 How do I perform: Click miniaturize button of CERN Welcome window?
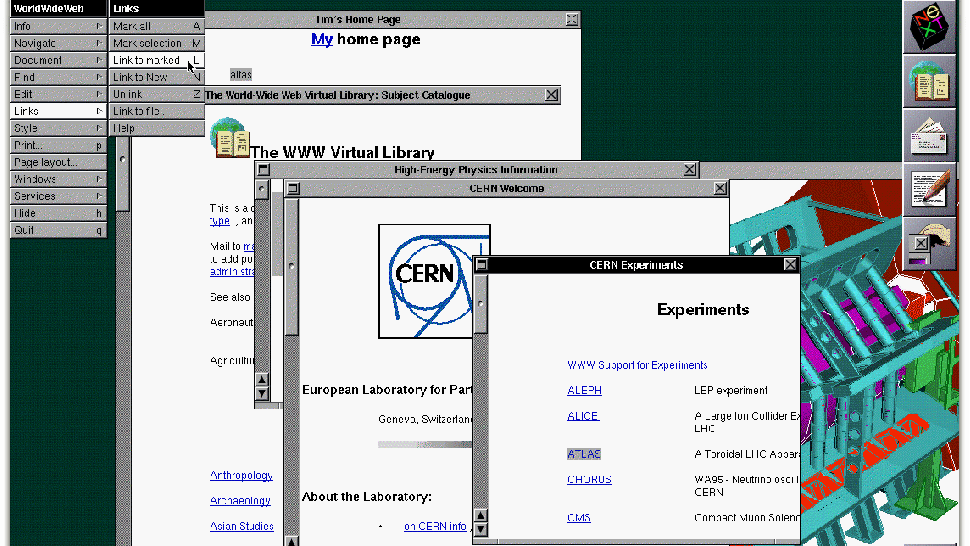(x=293, y=189)
